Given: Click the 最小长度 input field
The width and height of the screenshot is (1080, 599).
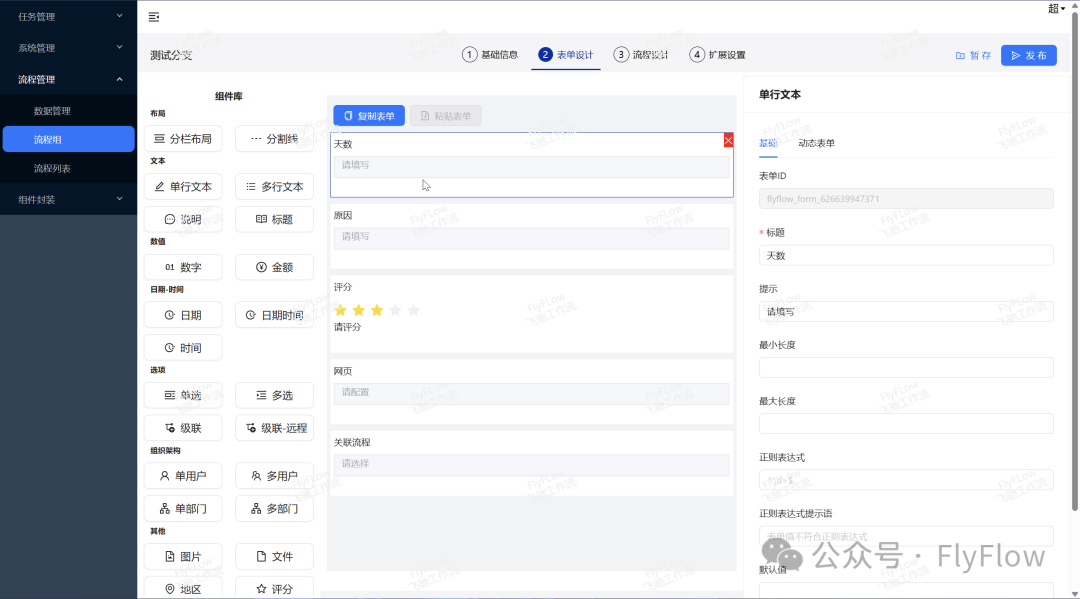Looking at the screenshot, I should click(x=905, y=368).
